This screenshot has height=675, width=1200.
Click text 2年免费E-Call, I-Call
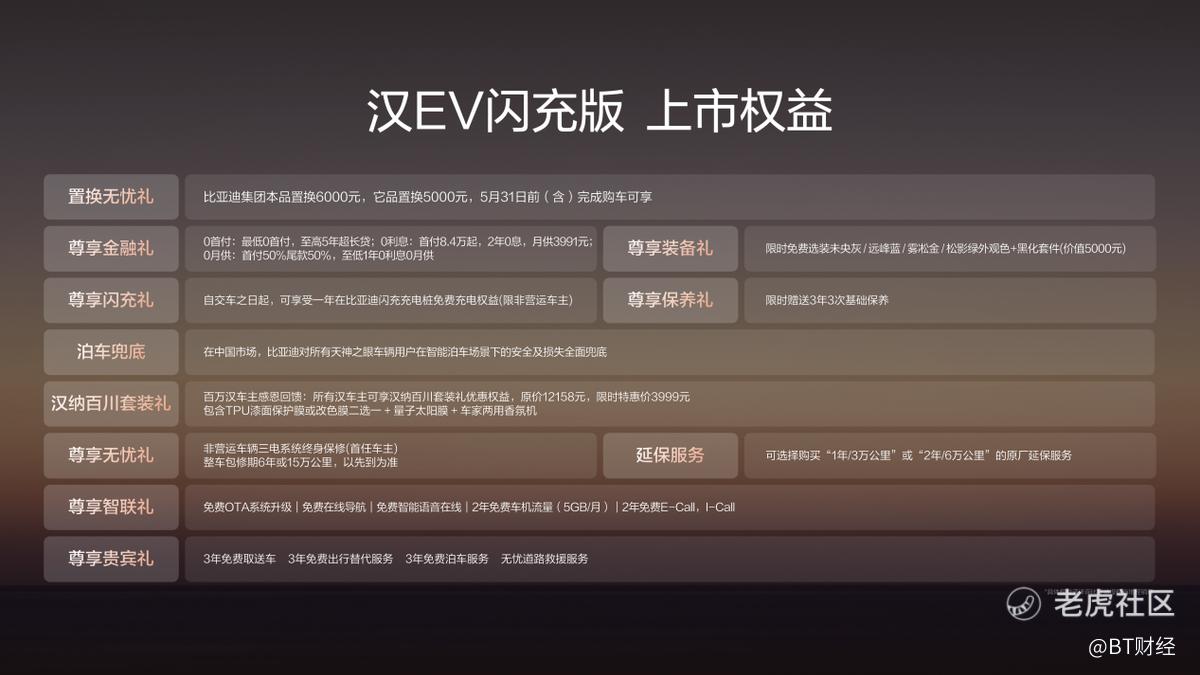[x=678, y=507]
